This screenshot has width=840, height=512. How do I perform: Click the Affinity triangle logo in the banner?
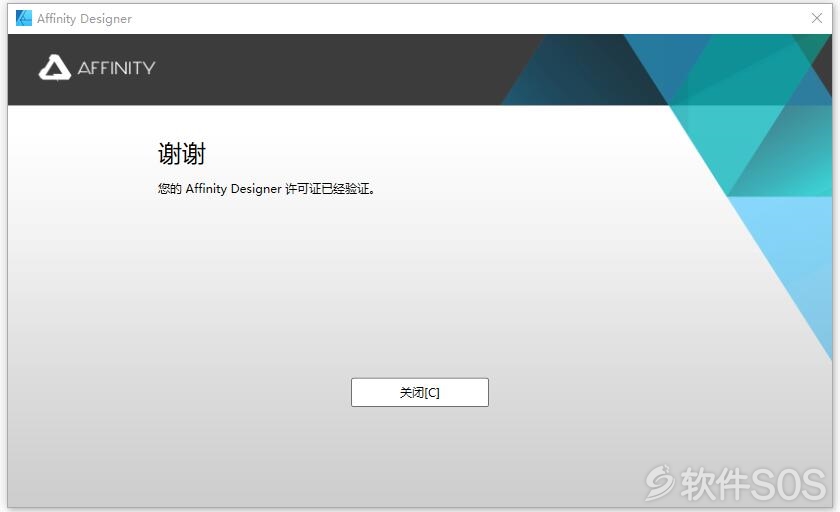coord(55,67)
